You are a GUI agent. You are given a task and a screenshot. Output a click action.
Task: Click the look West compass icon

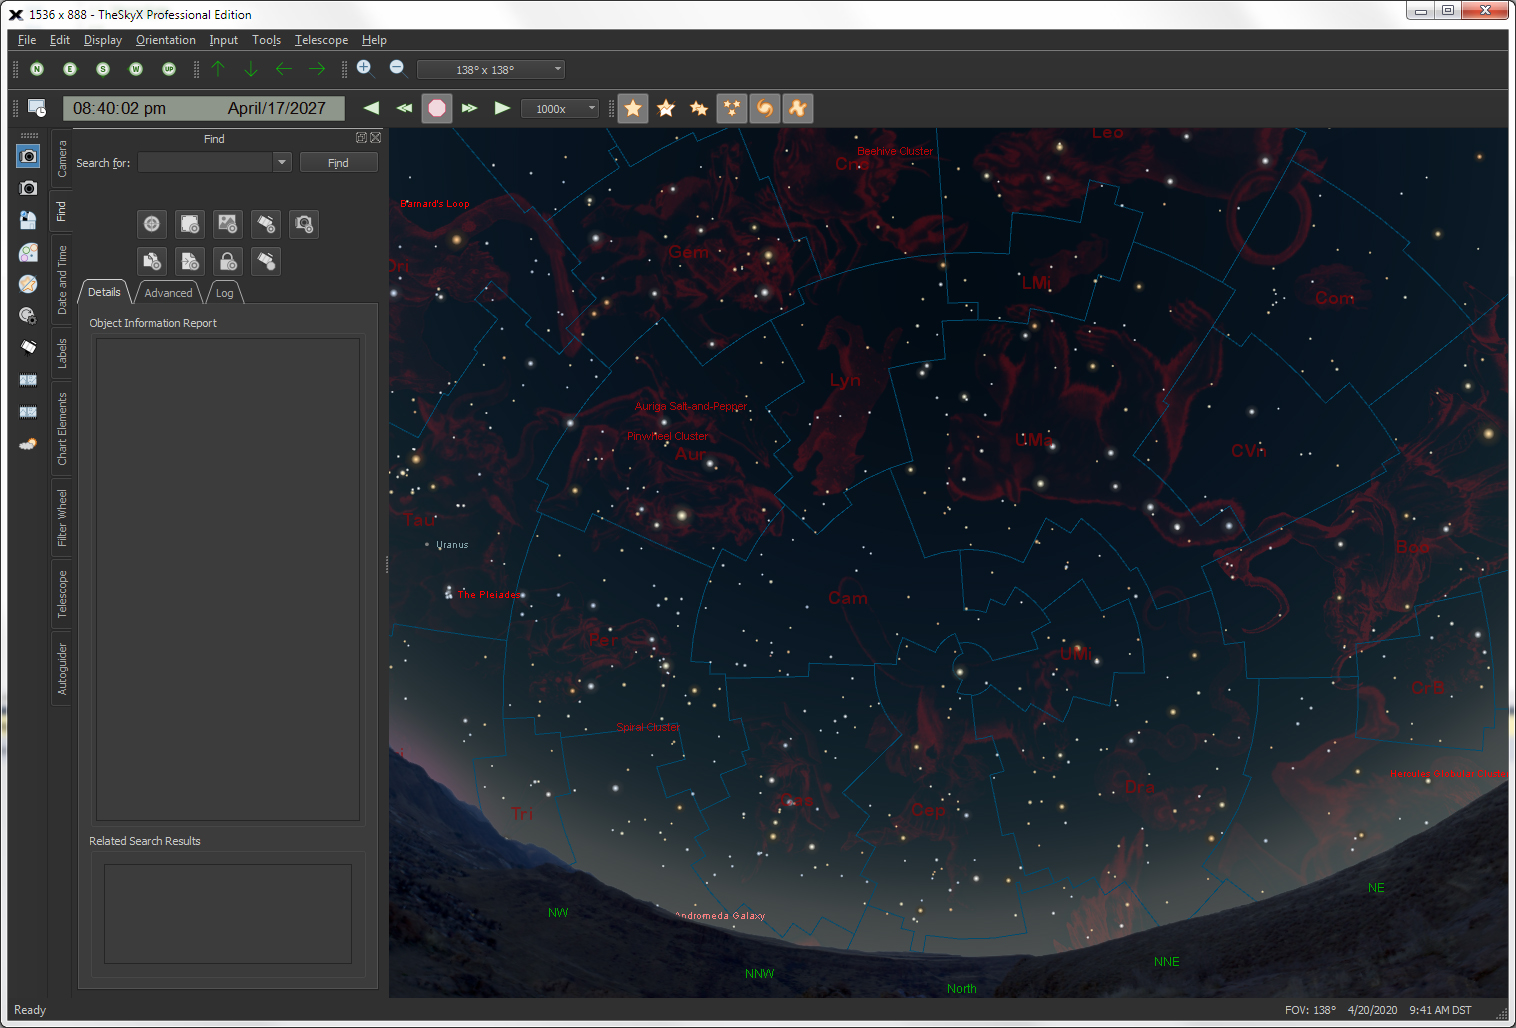tap(136, 69)
